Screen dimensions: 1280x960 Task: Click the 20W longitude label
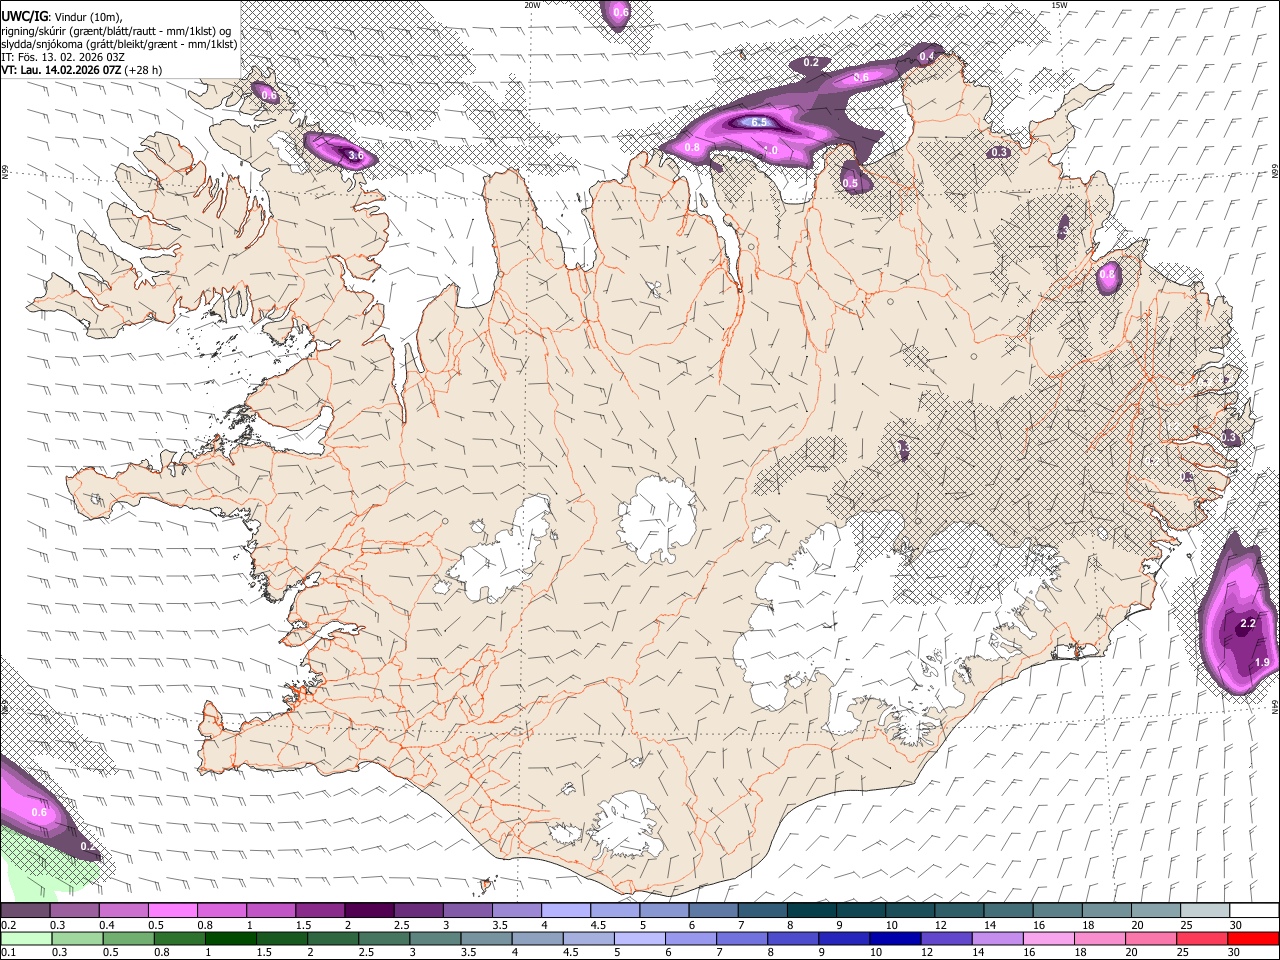coord(532,5)
